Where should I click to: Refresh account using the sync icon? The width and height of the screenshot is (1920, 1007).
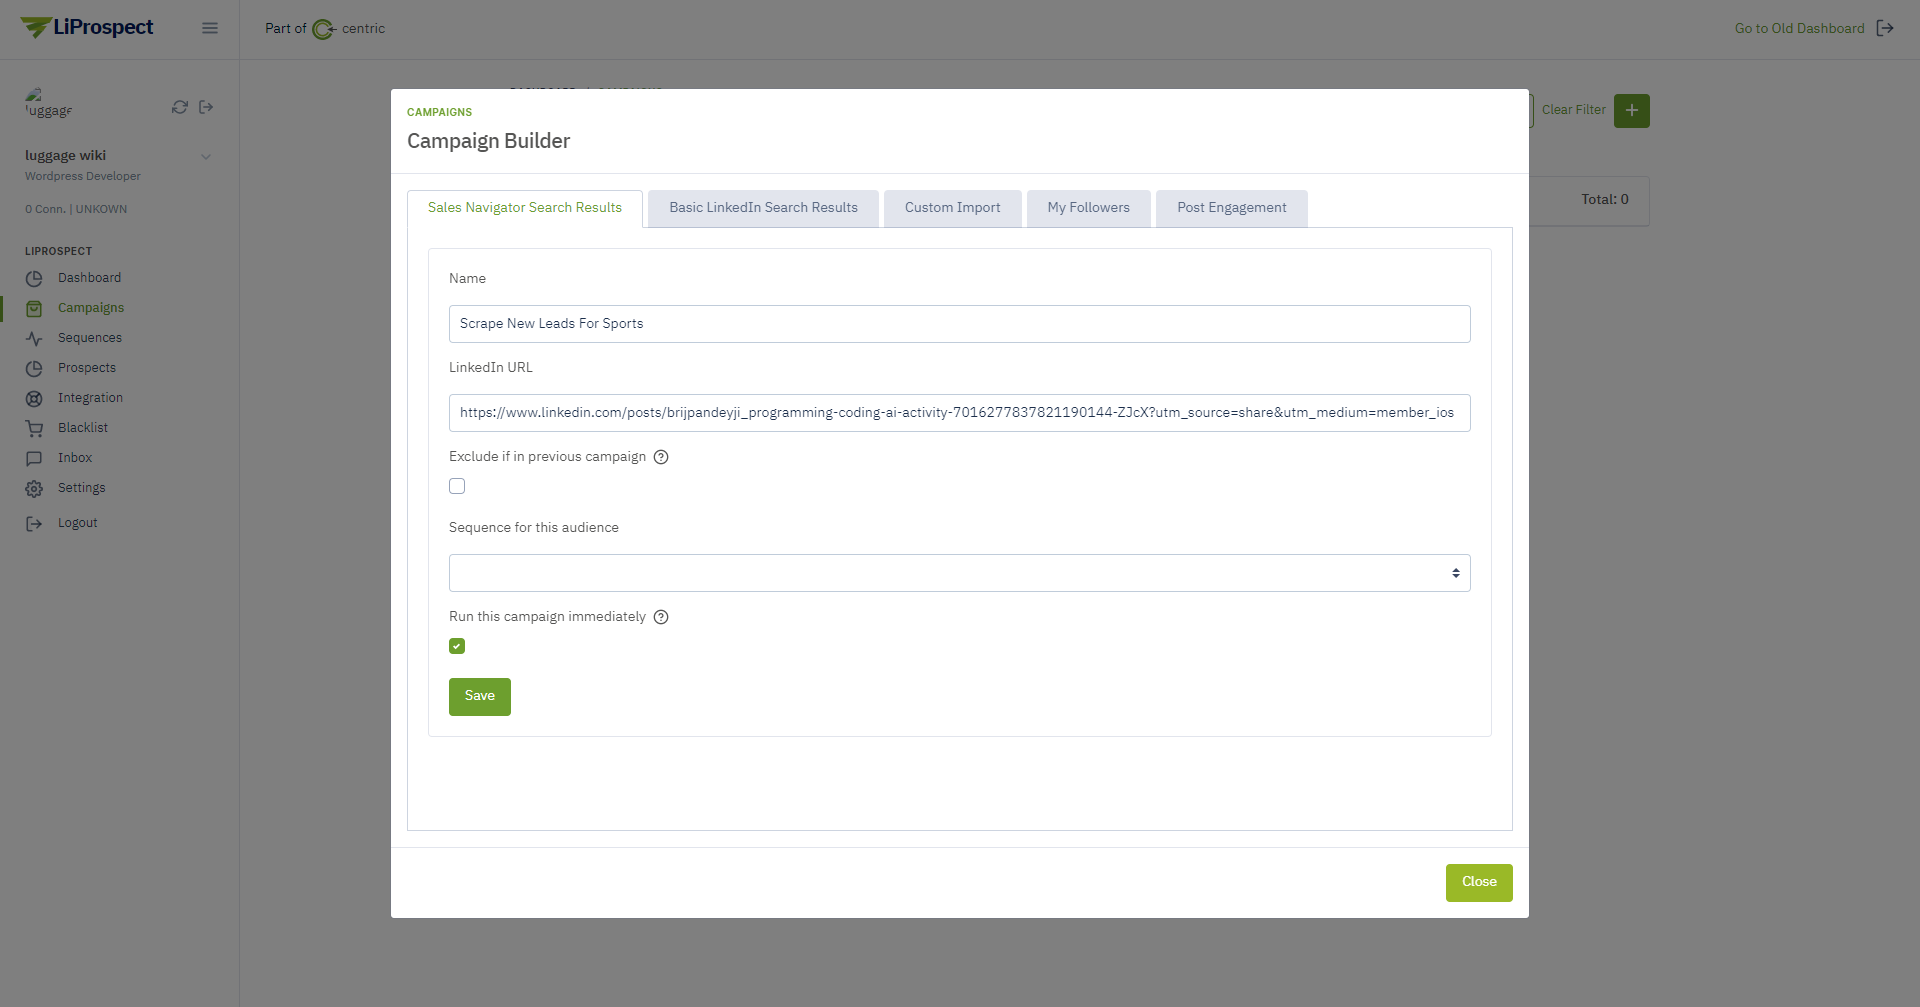tap(180, 107)
